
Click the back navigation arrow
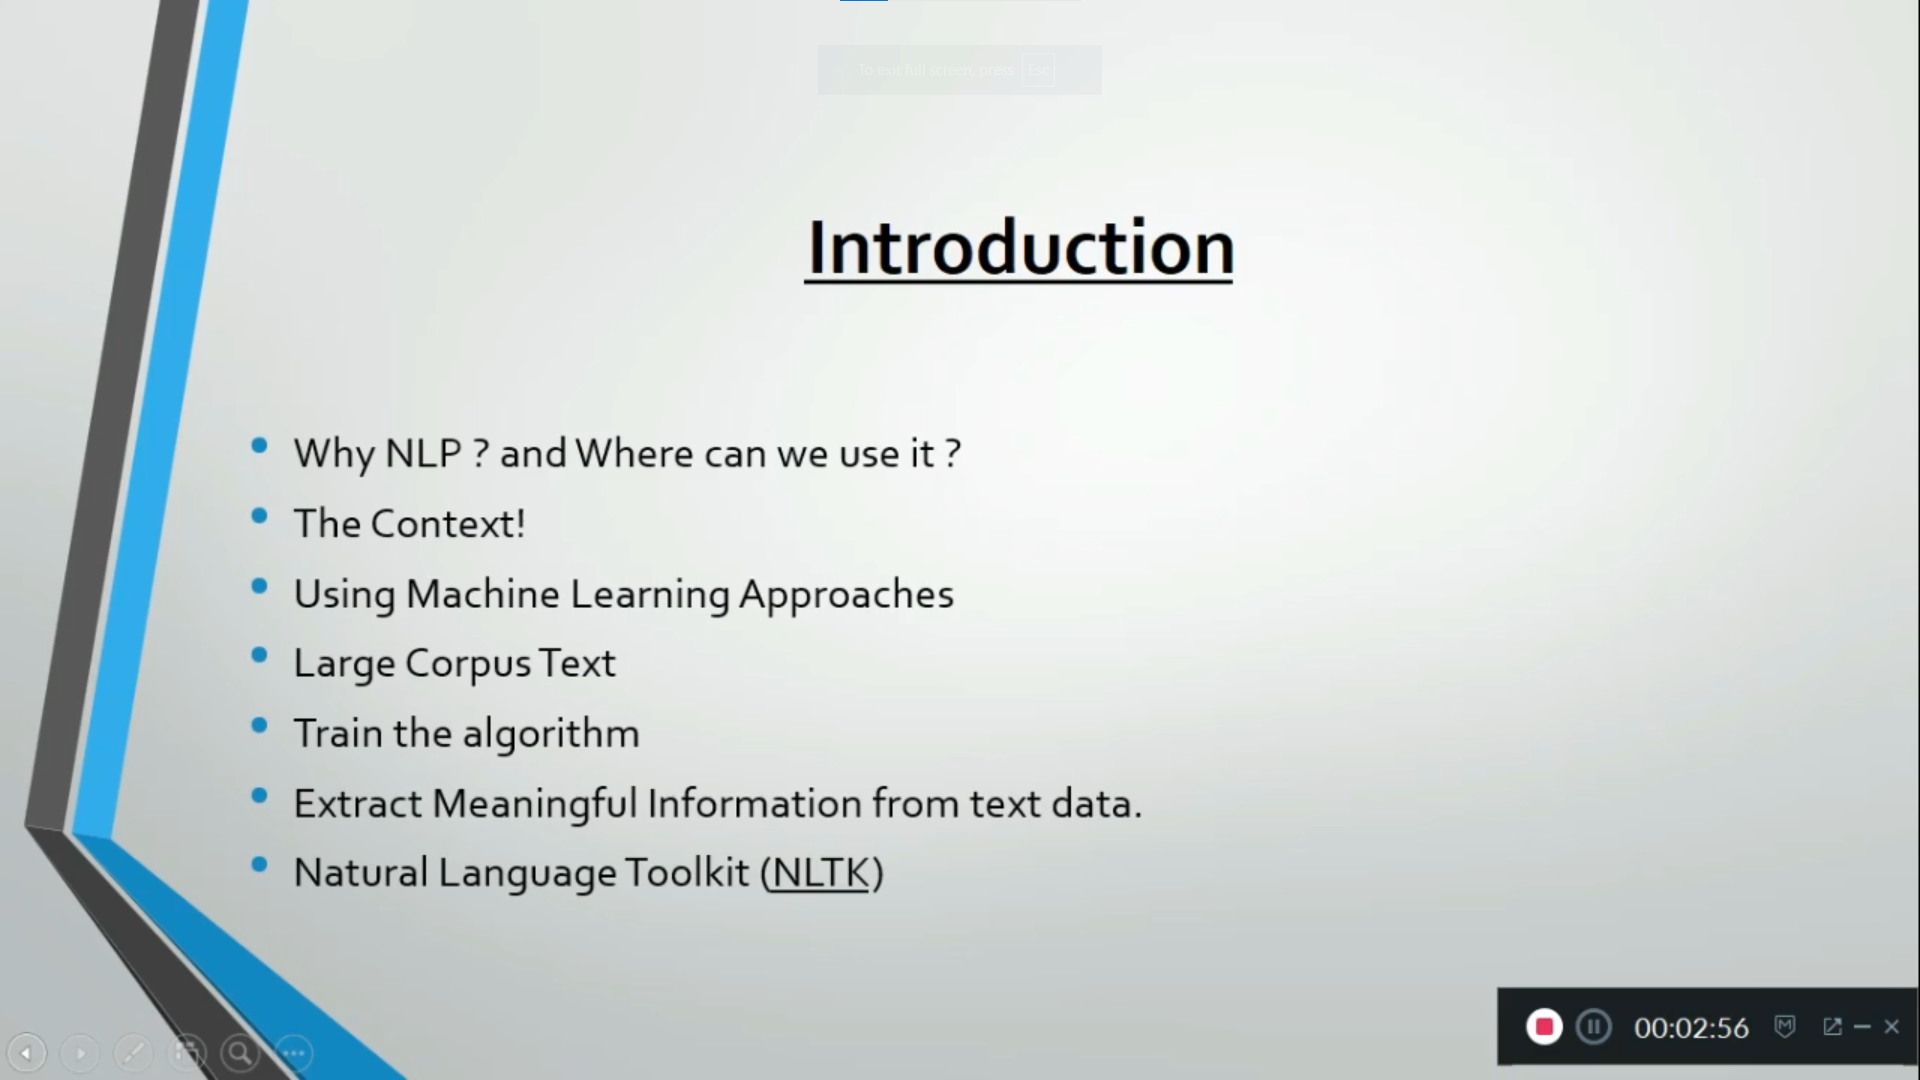[26, 1052]
